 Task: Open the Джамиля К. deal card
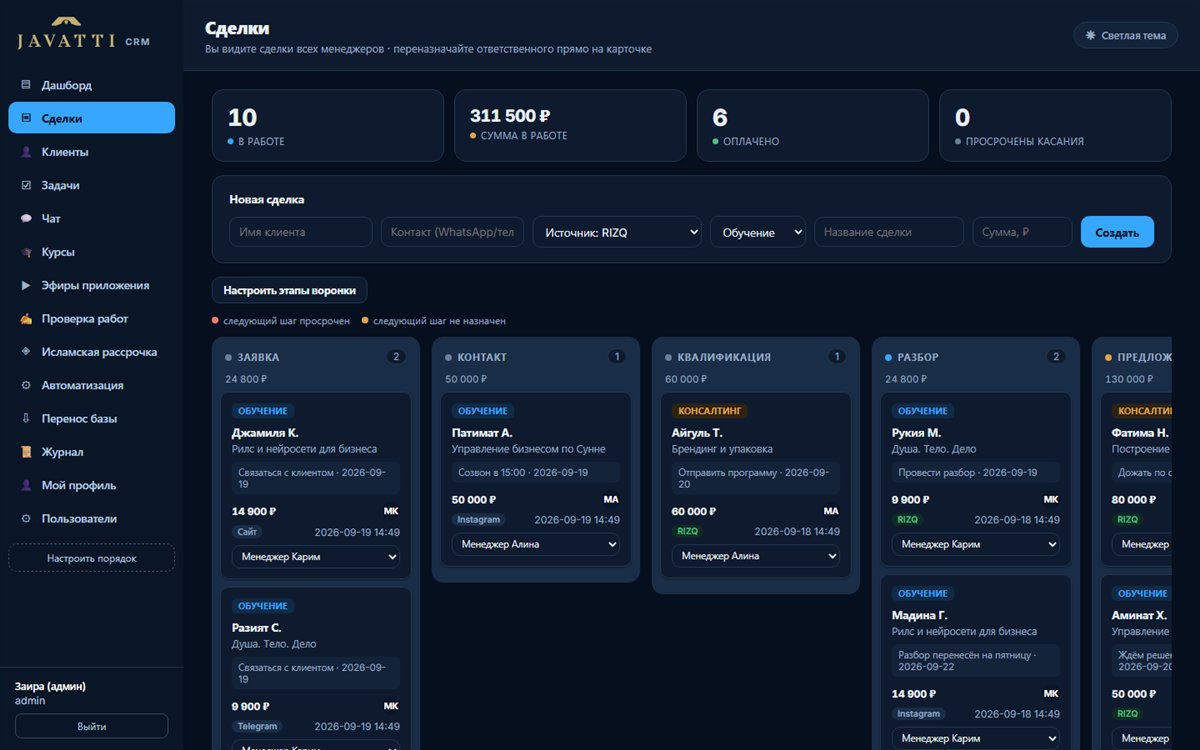coord(316,485)
